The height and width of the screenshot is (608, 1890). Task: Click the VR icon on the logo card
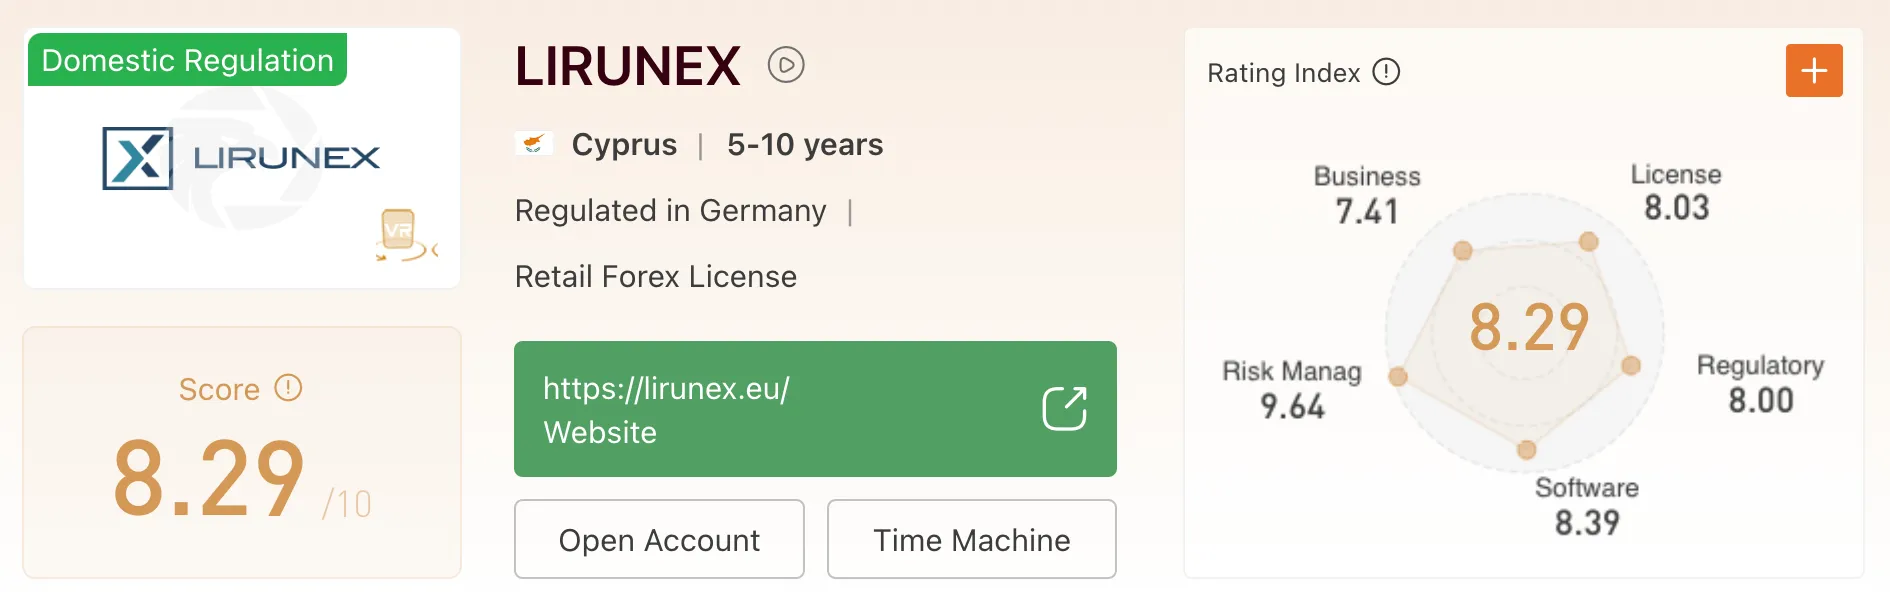click(x=406, y=236)
